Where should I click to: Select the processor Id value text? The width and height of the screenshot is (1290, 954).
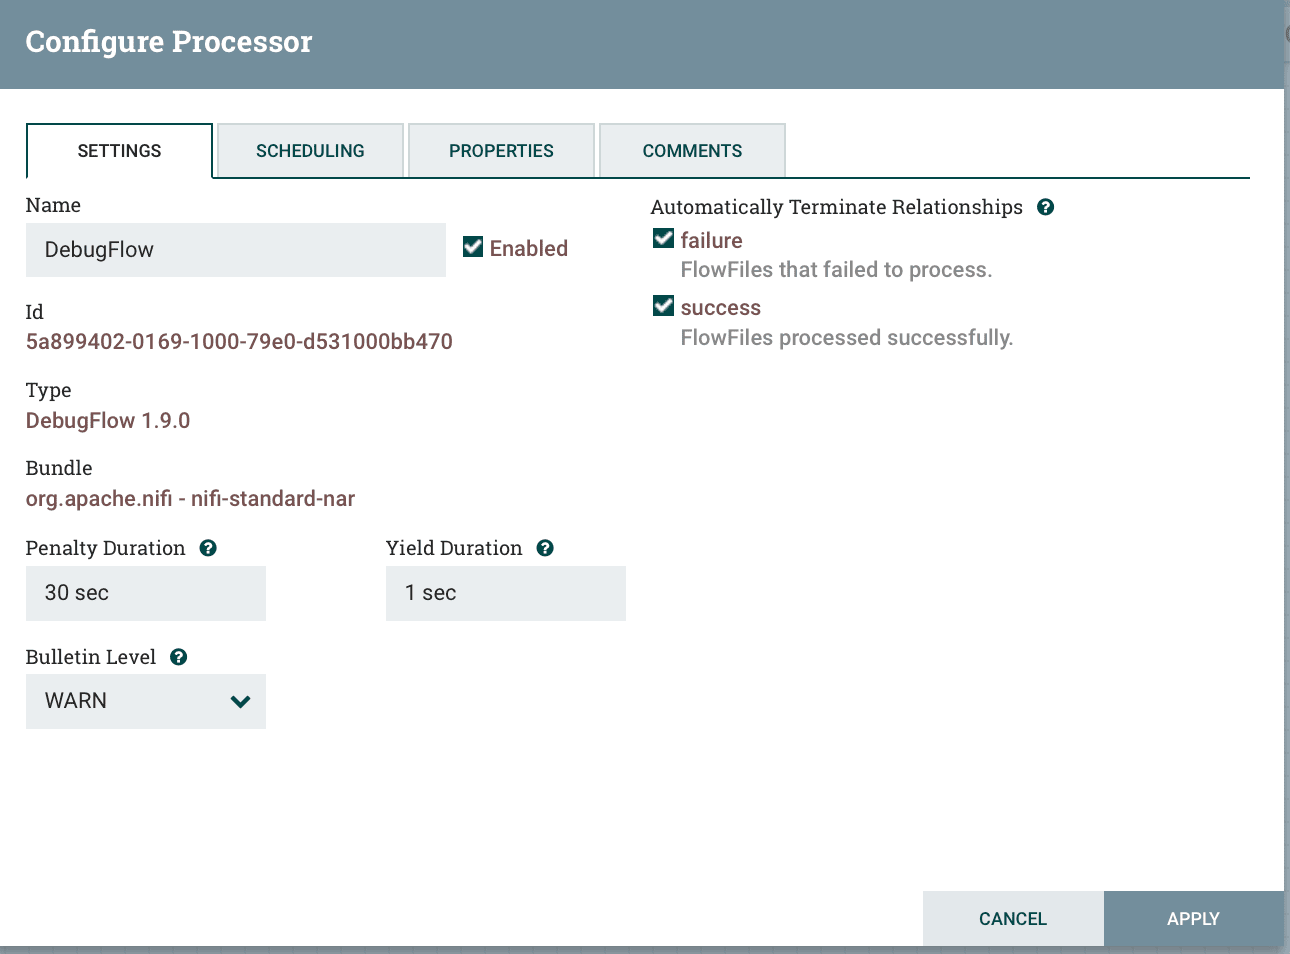(x=239, y=342)
